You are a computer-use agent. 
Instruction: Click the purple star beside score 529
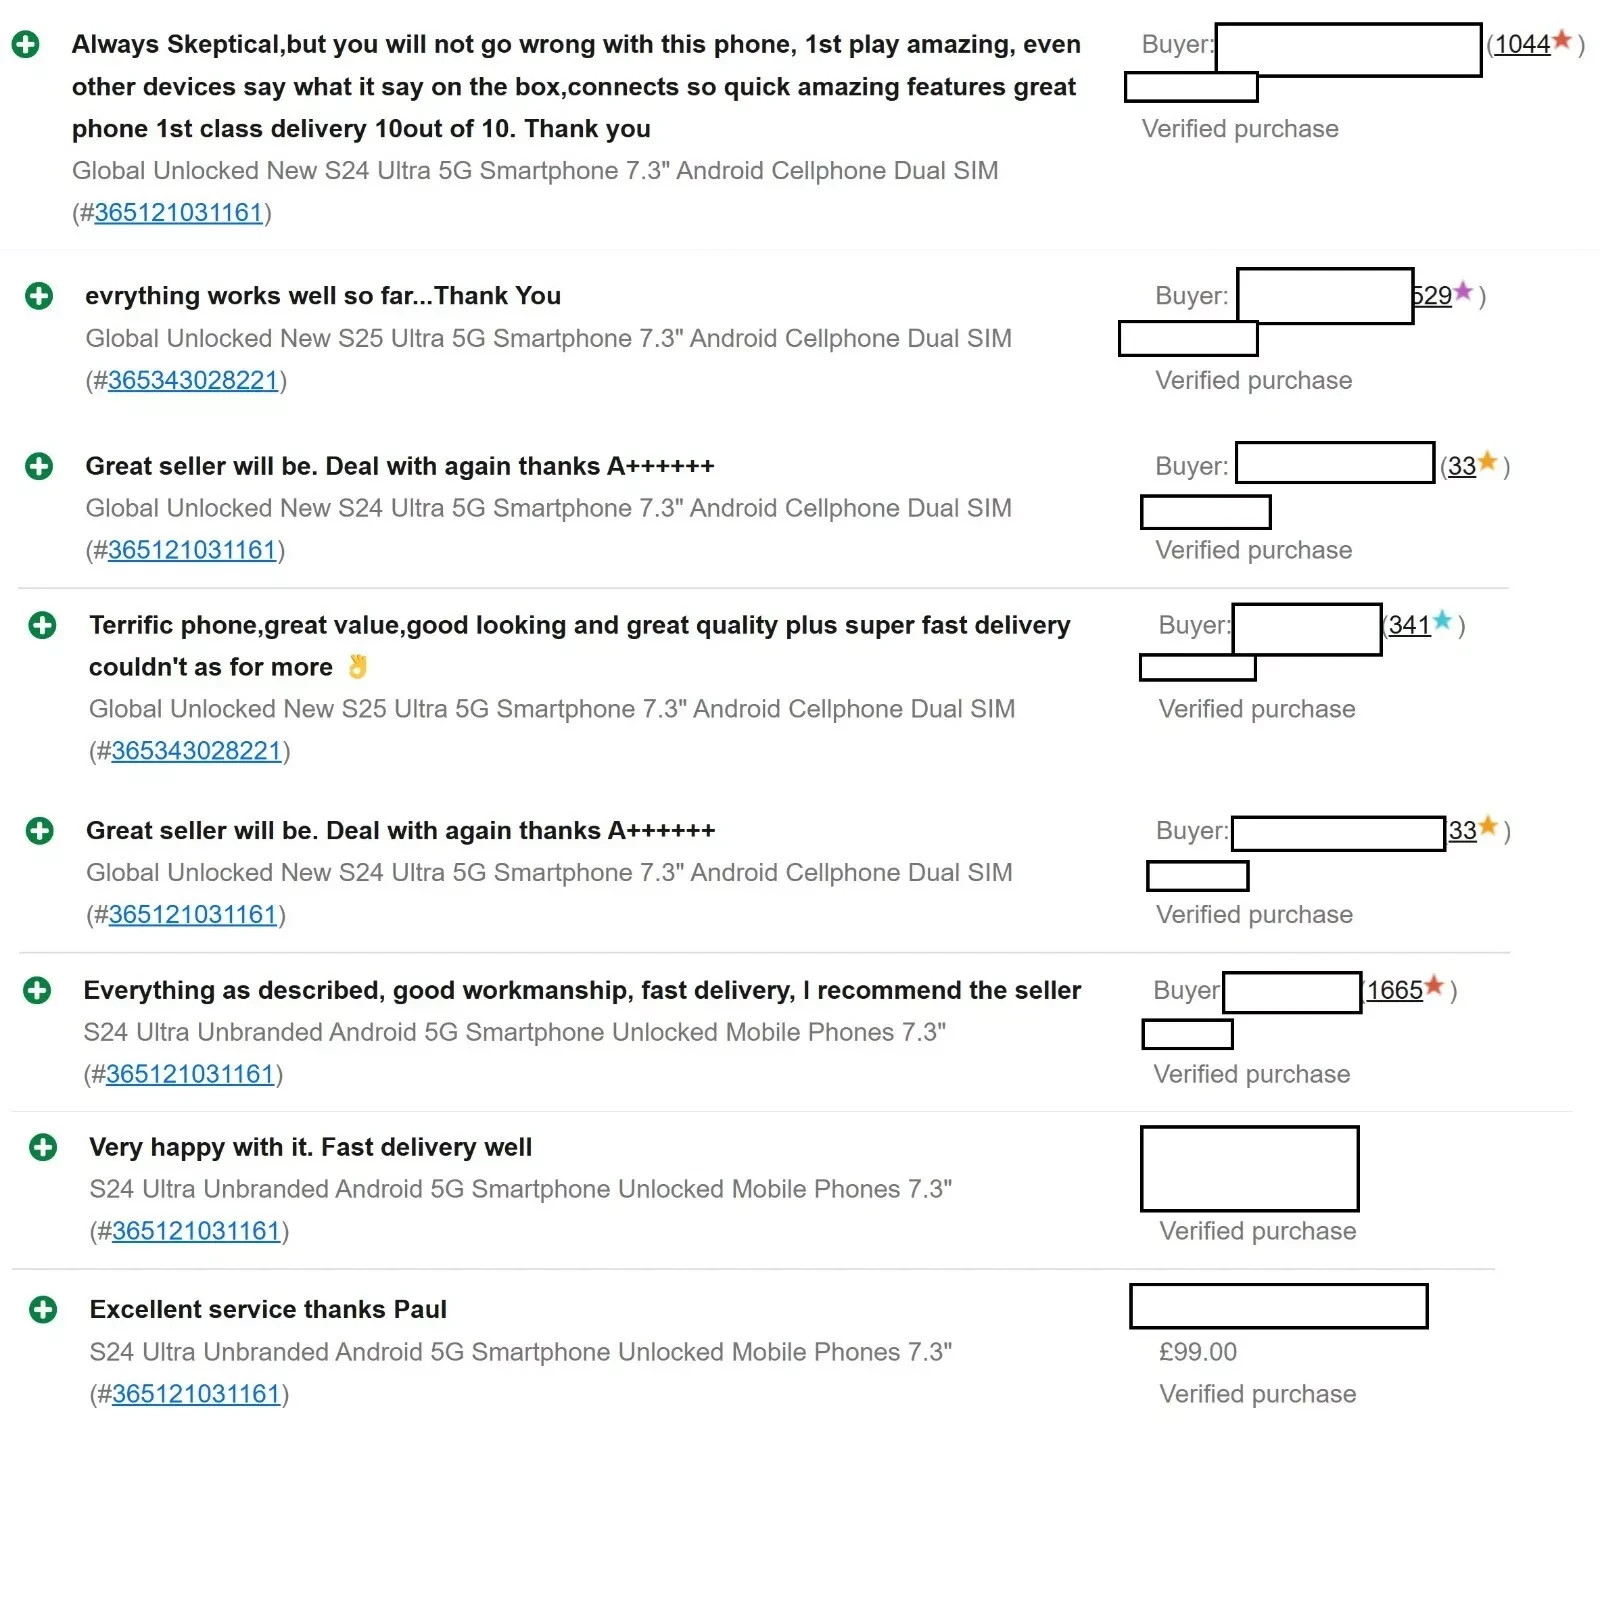click(1463, 293)
